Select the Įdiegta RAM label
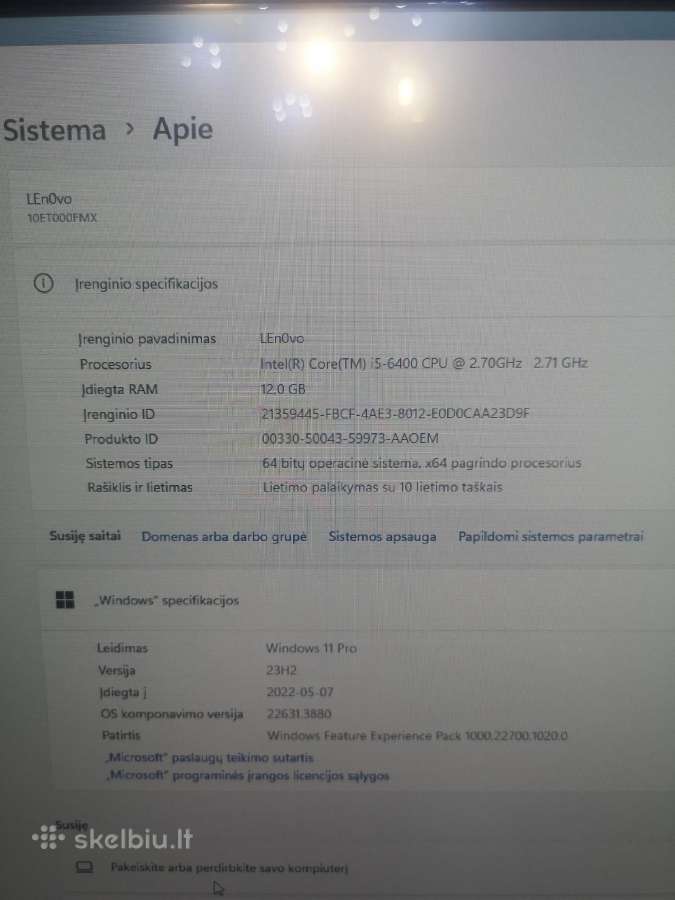 click(x=119, y=389)
